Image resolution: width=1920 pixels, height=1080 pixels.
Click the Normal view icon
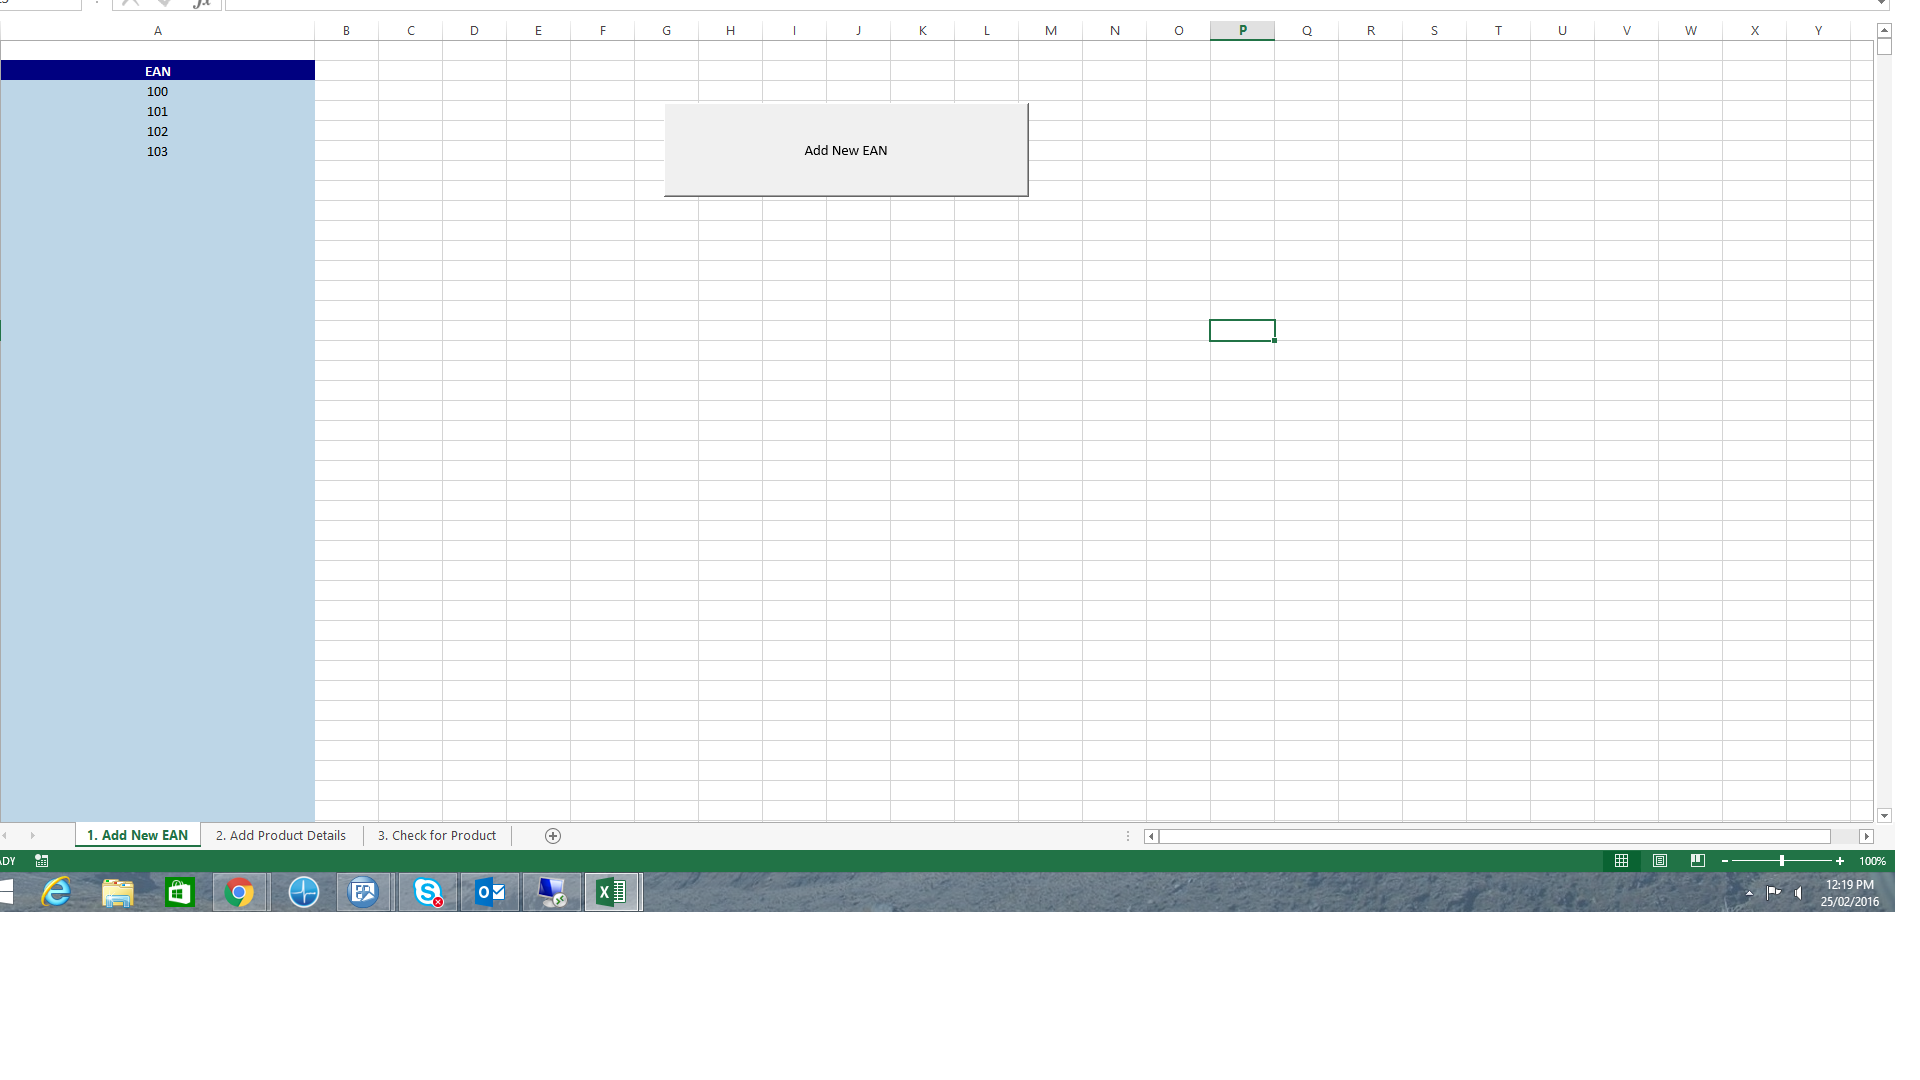1622,860
